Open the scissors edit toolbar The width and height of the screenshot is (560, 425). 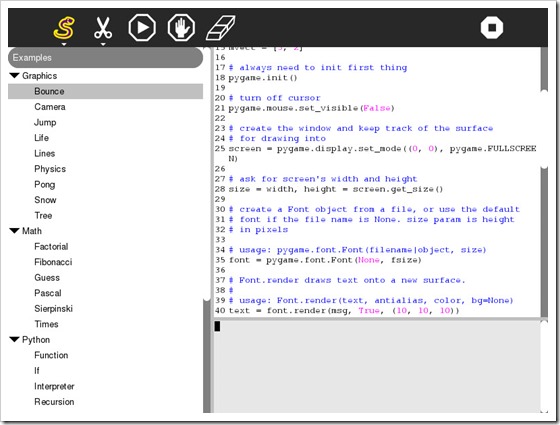pyautogui.click(x=103, y=28)
